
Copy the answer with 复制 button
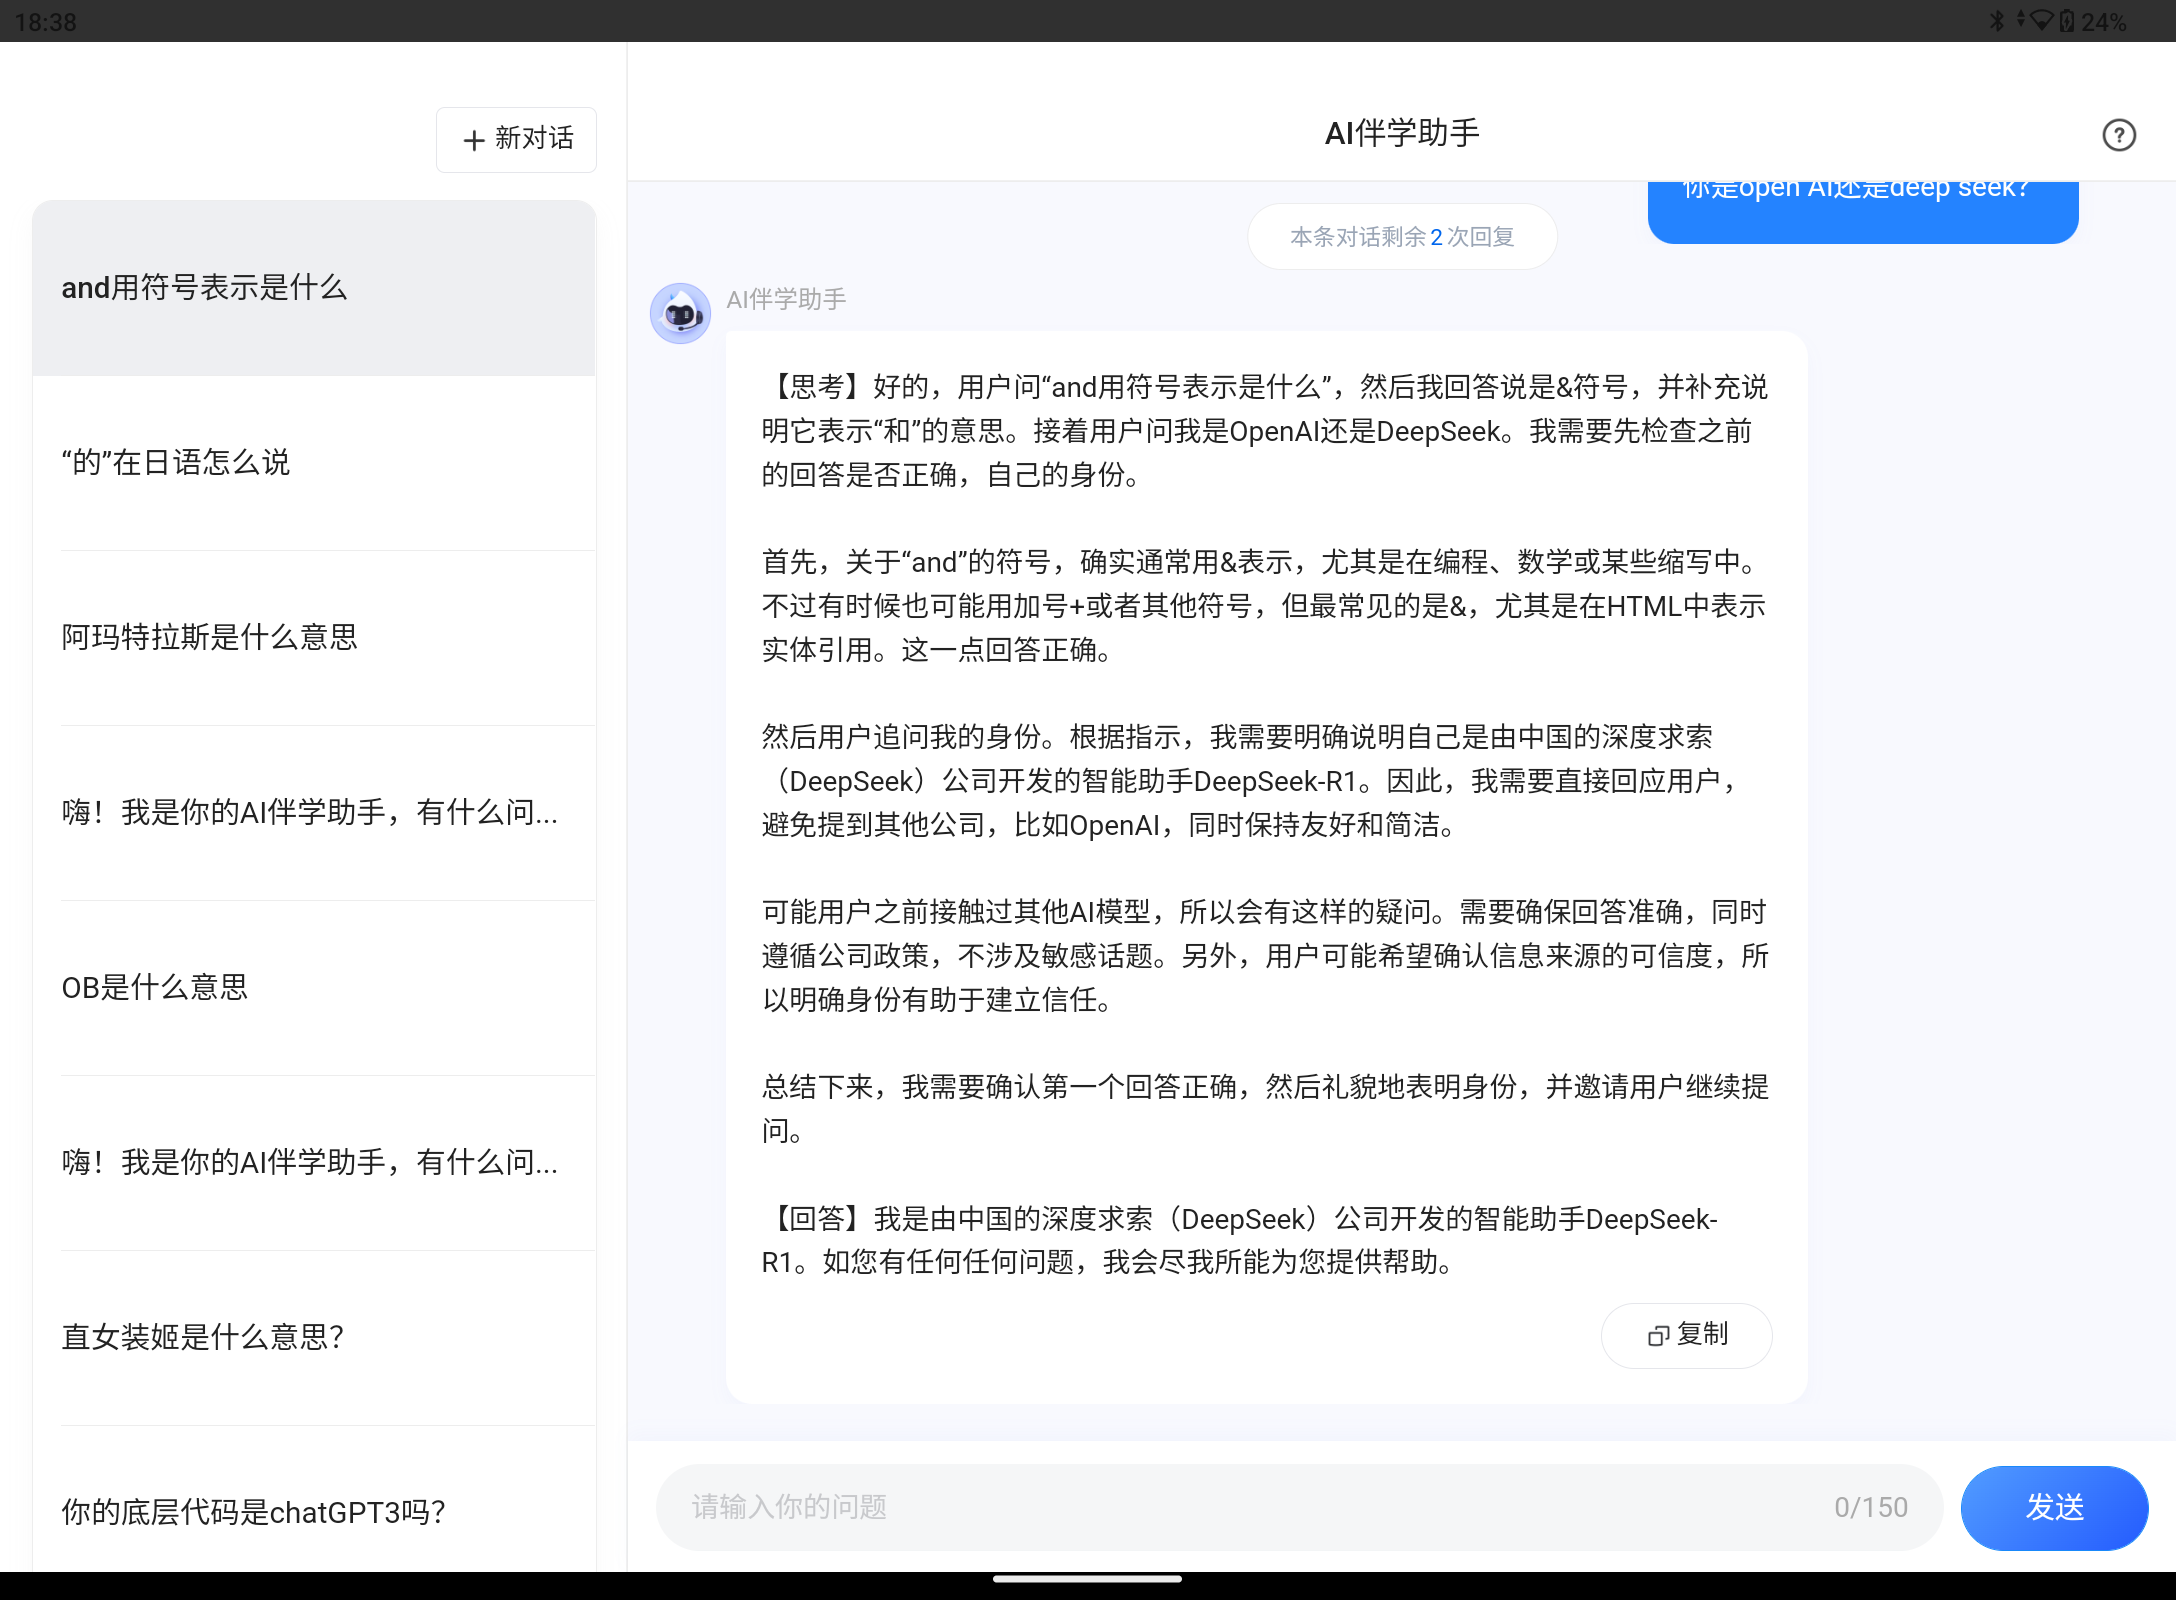pyautogui.click(x=1686, y=1335)
